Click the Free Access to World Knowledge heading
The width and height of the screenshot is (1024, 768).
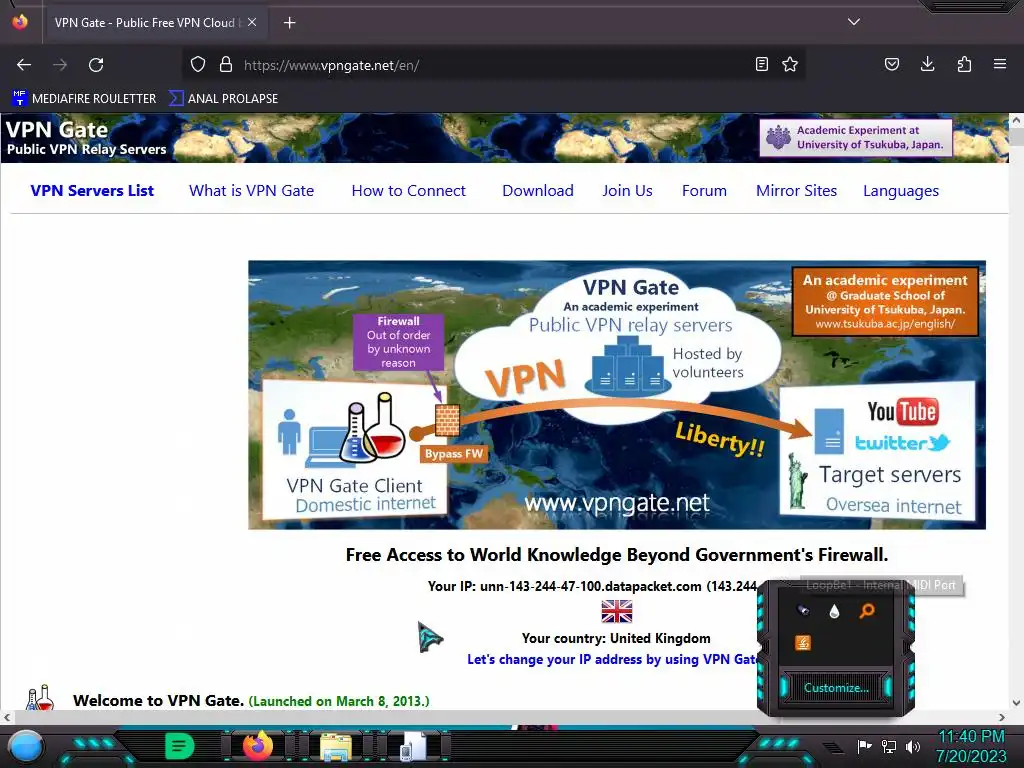(x=616, y=555)
